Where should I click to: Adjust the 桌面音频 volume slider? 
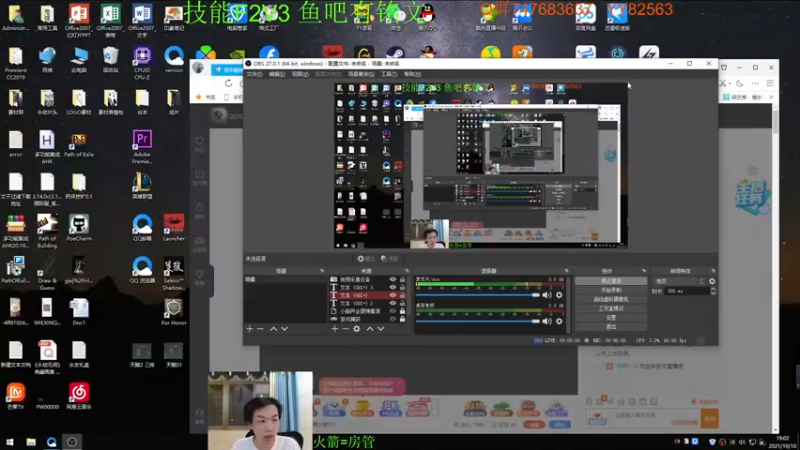click(478, 321)
